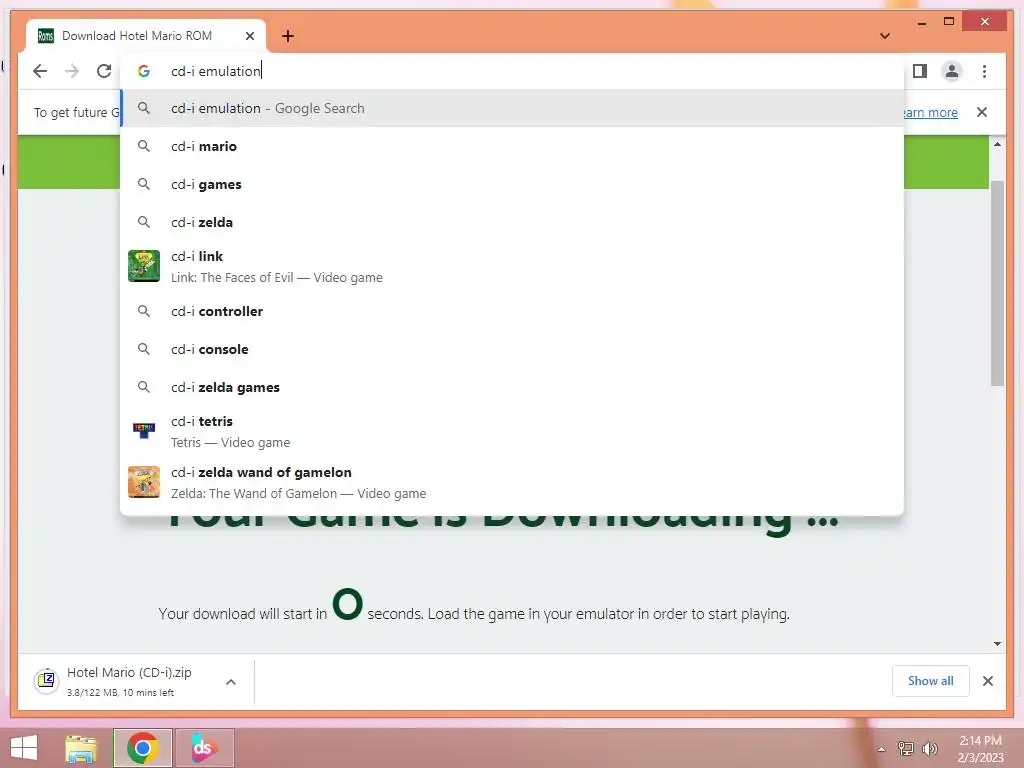The image size is (1024, 768).
Task: Reload the current page
Action: pos(104,71)
